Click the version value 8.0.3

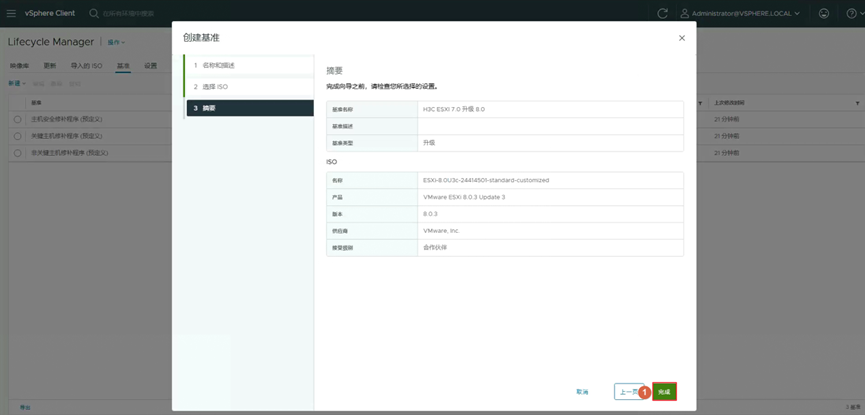point(430,214)
